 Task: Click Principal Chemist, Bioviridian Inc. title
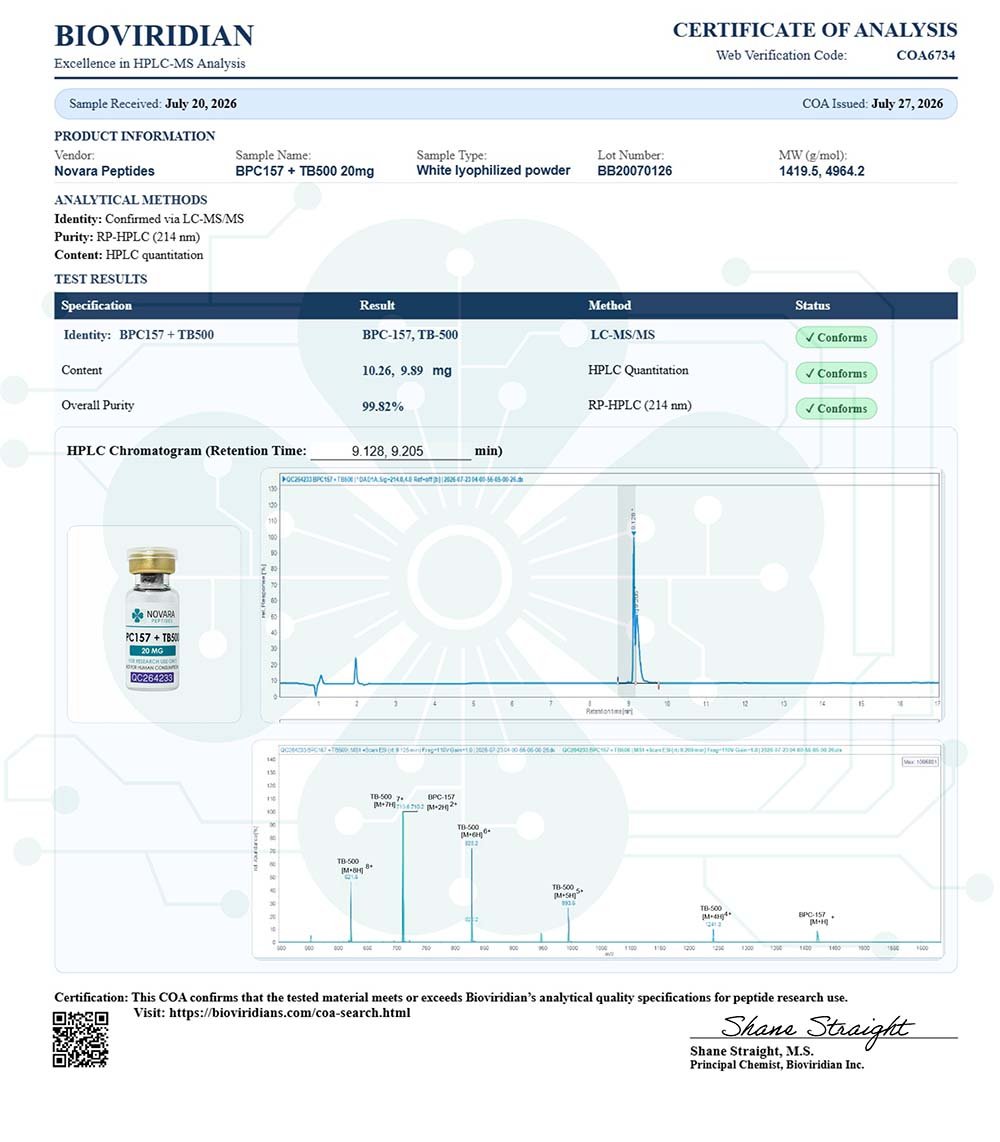(x=777, y=1065)
